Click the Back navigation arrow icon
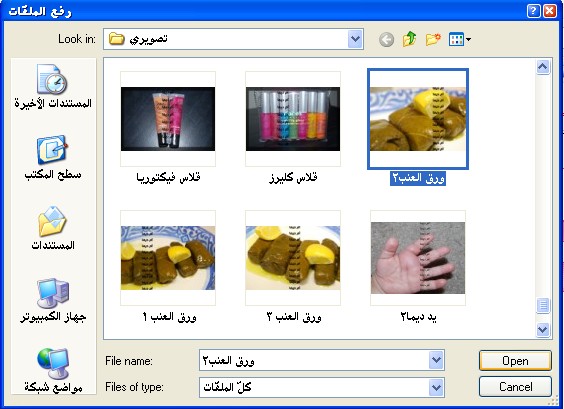The image size is (564, 409). pyautogui.click(x=386, y=40)
